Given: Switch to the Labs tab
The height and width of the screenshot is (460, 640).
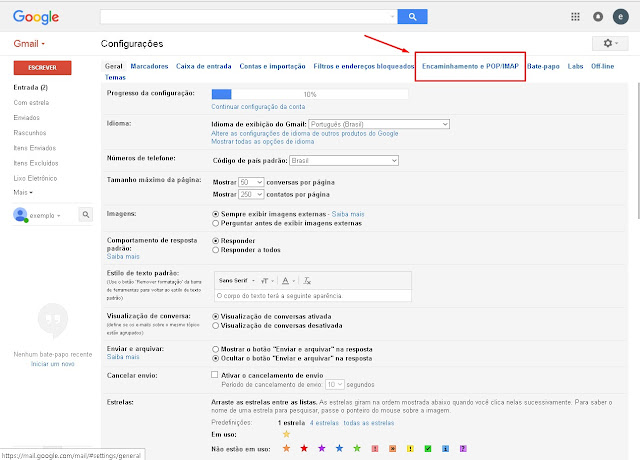Looking at the screenshot, I should 575,66.
